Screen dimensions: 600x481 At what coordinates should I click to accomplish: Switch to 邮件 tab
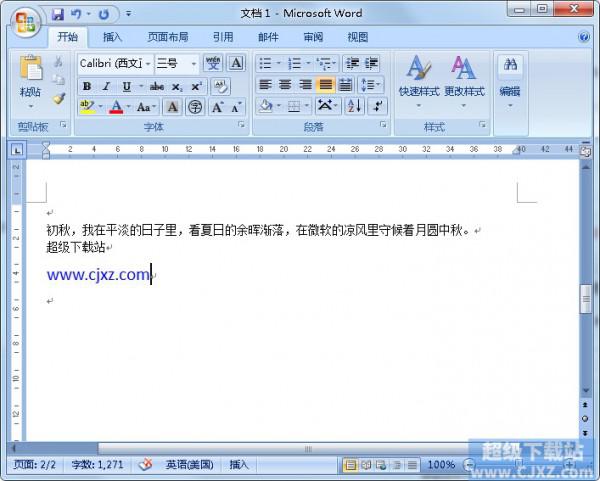(x=268, y=37)
